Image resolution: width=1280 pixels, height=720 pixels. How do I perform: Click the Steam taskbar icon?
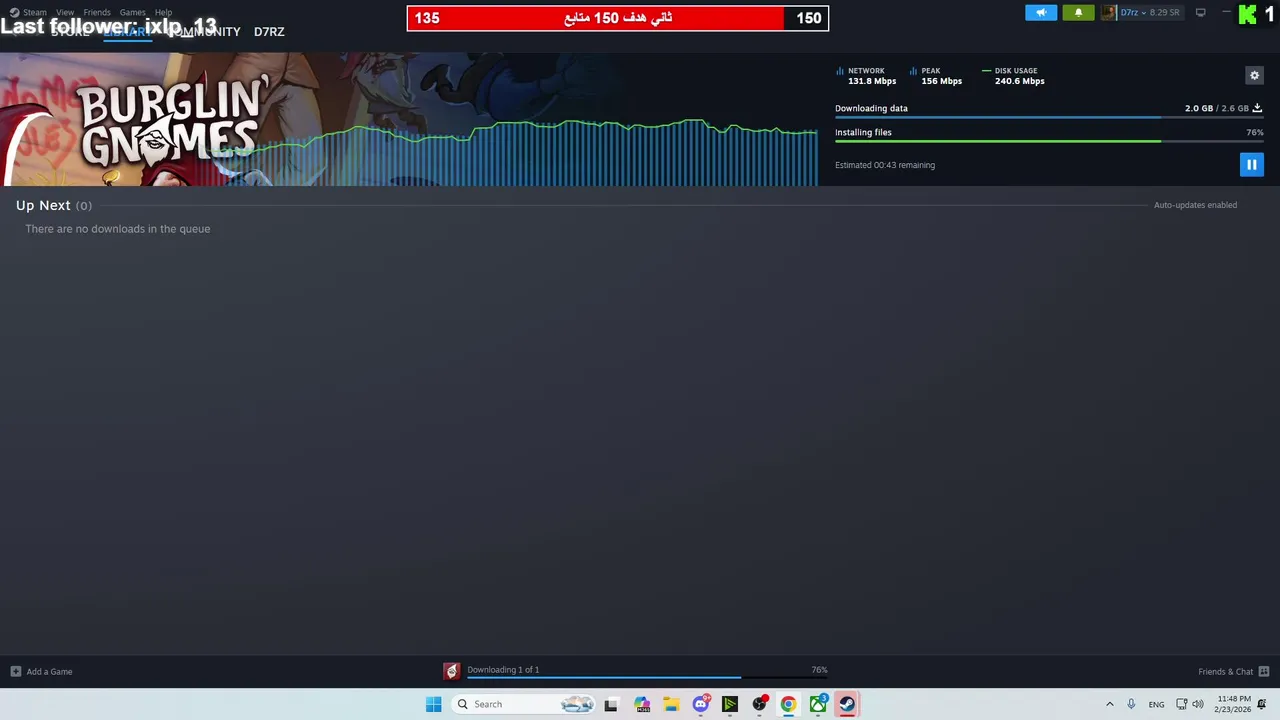[847, 704]
